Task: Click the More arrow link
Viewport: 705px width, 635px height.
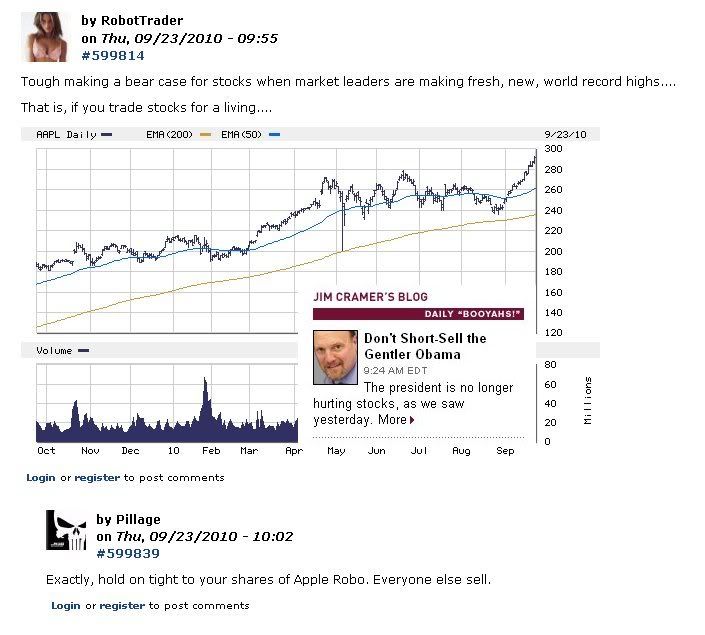Action: pyautogui.click(x=396, y=420)
